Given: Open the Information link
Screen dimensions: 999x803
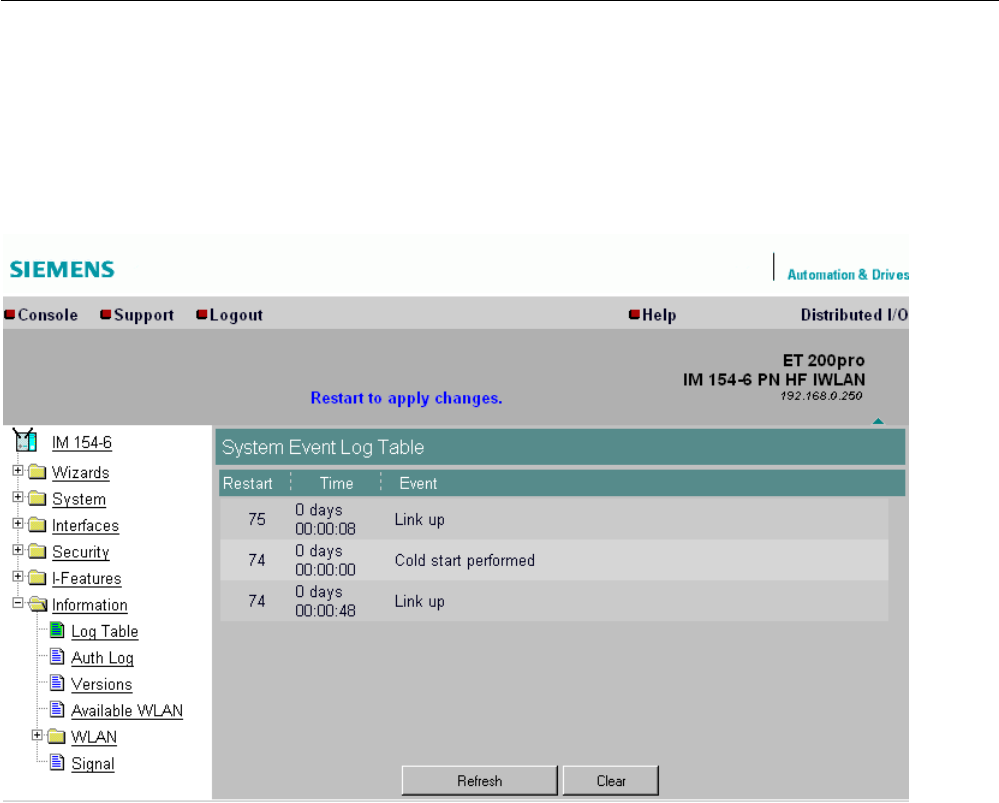Looking at the screenshot, I should coord(90,605).
